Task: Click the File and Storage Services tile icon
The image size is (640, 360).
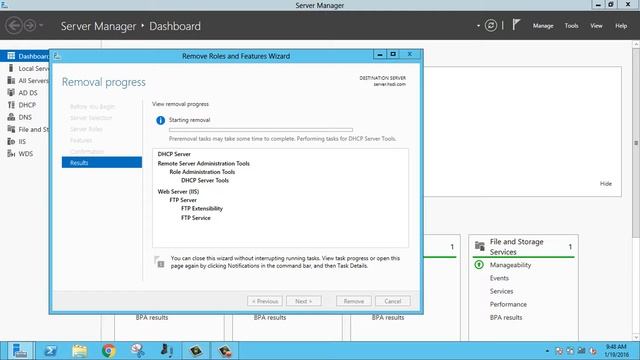Action: coord(480,246)
